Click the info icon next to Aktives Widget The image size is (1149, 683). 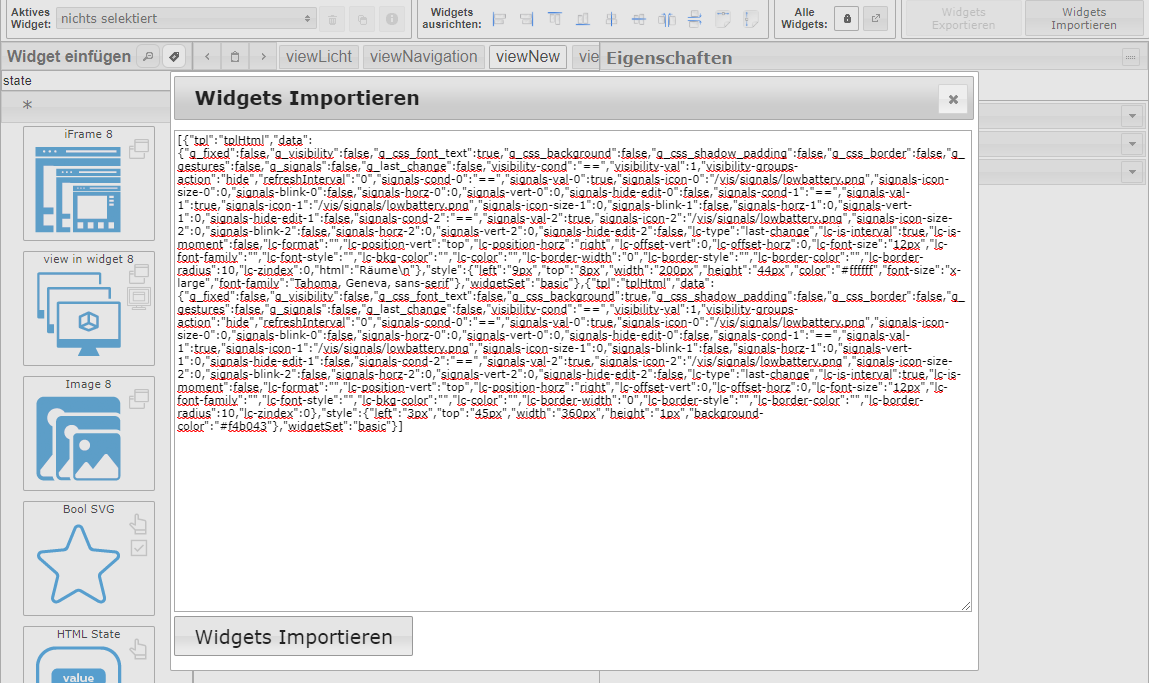click(391, 19)
